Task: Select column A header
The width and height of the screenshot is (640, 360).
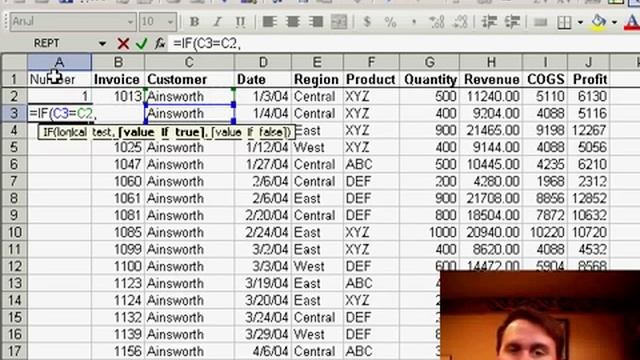Action: coord(59,62)
